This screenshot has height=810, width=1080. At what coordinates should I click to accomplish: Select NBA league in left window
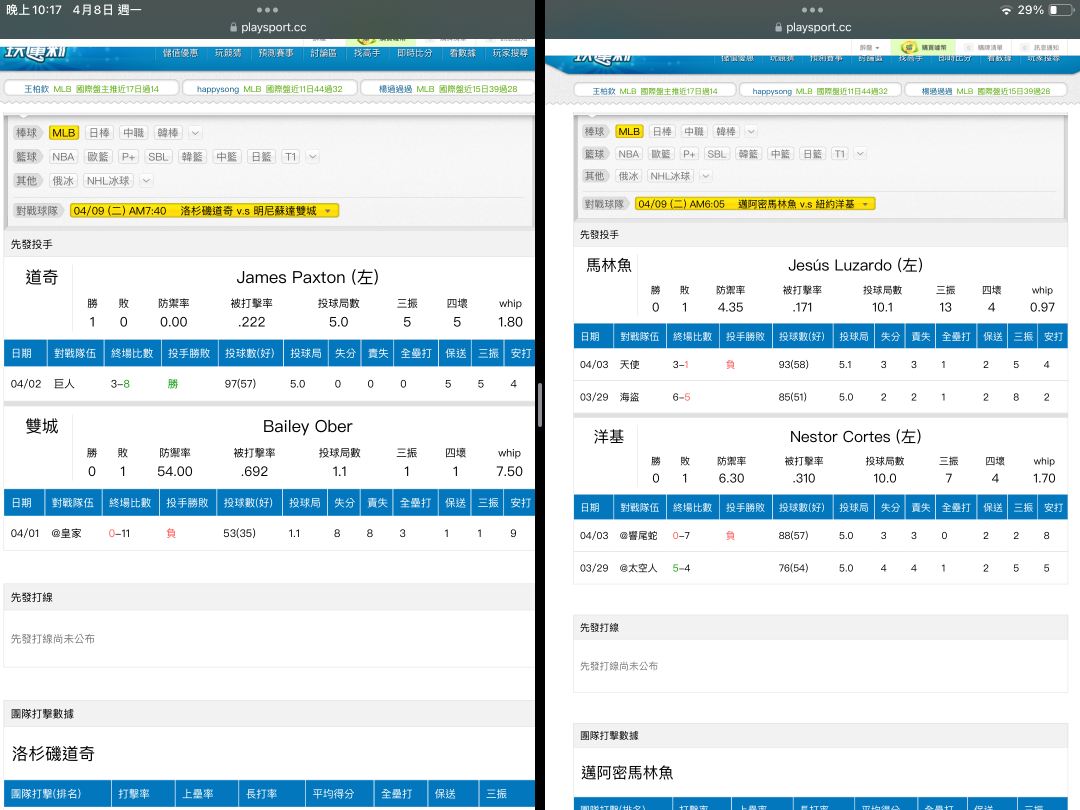pyautogui.click(x=63, y=157)
